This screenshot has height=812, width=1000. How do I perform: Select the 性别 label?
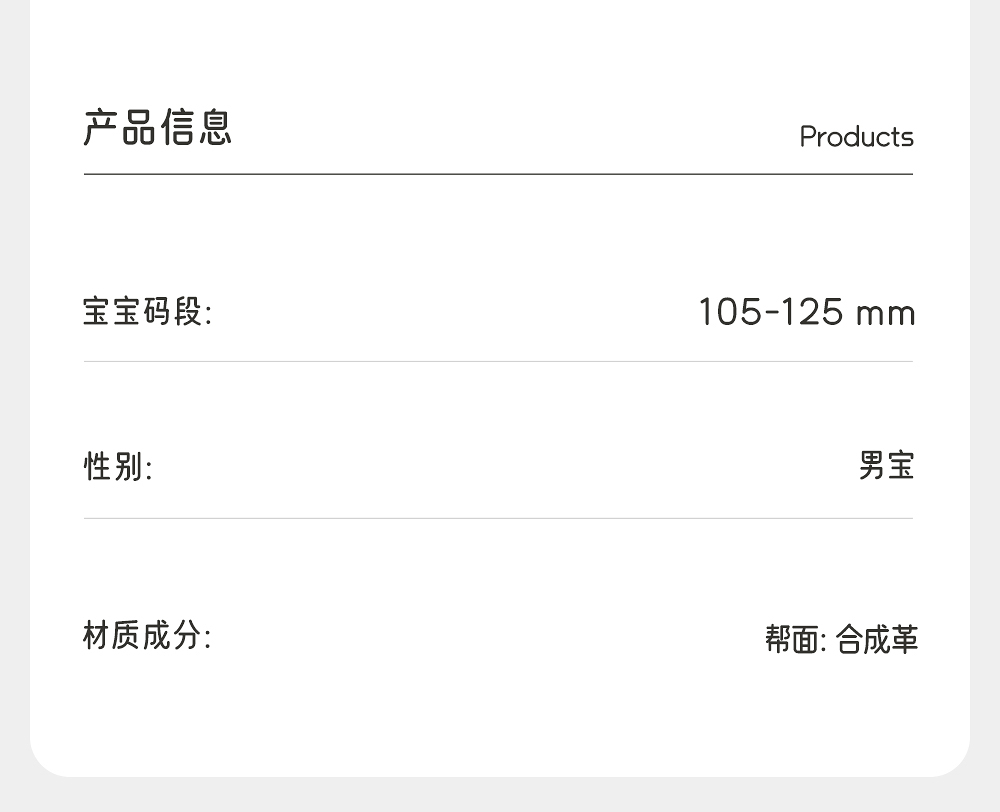pyautogui.click(x=118, y=466)
